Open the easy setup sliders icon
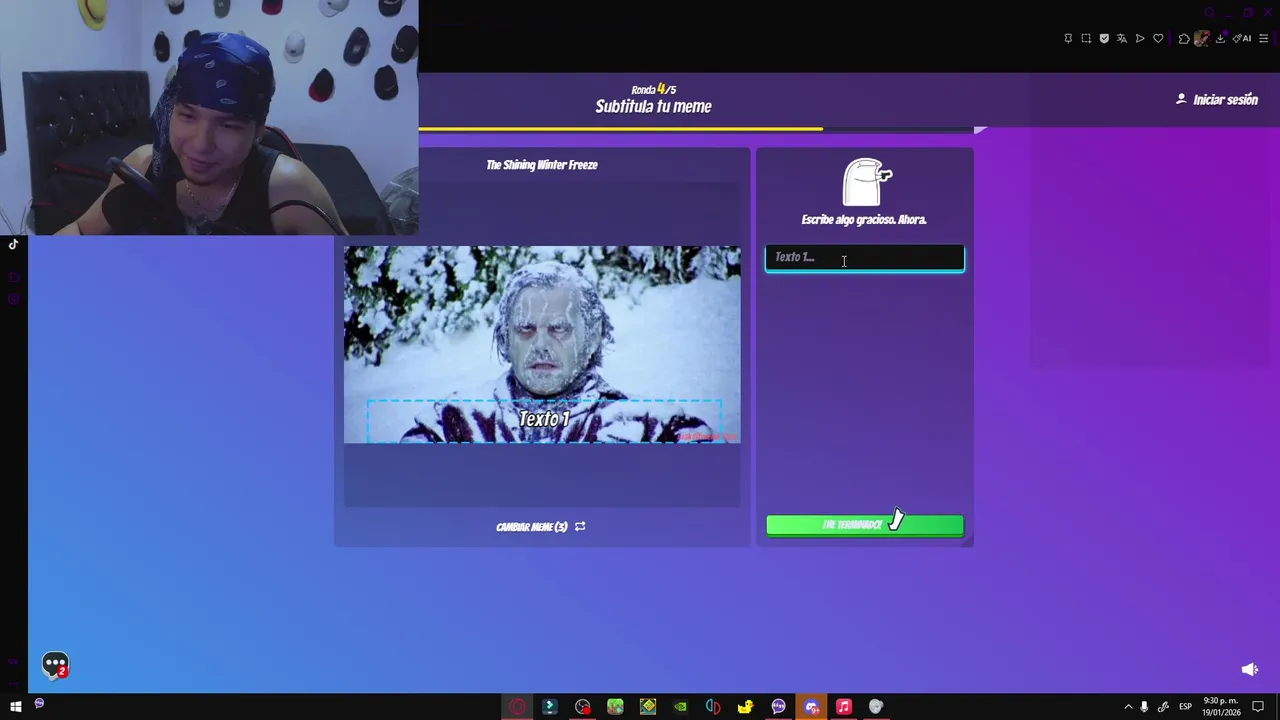The image size is (1280, 720). 1263,38
